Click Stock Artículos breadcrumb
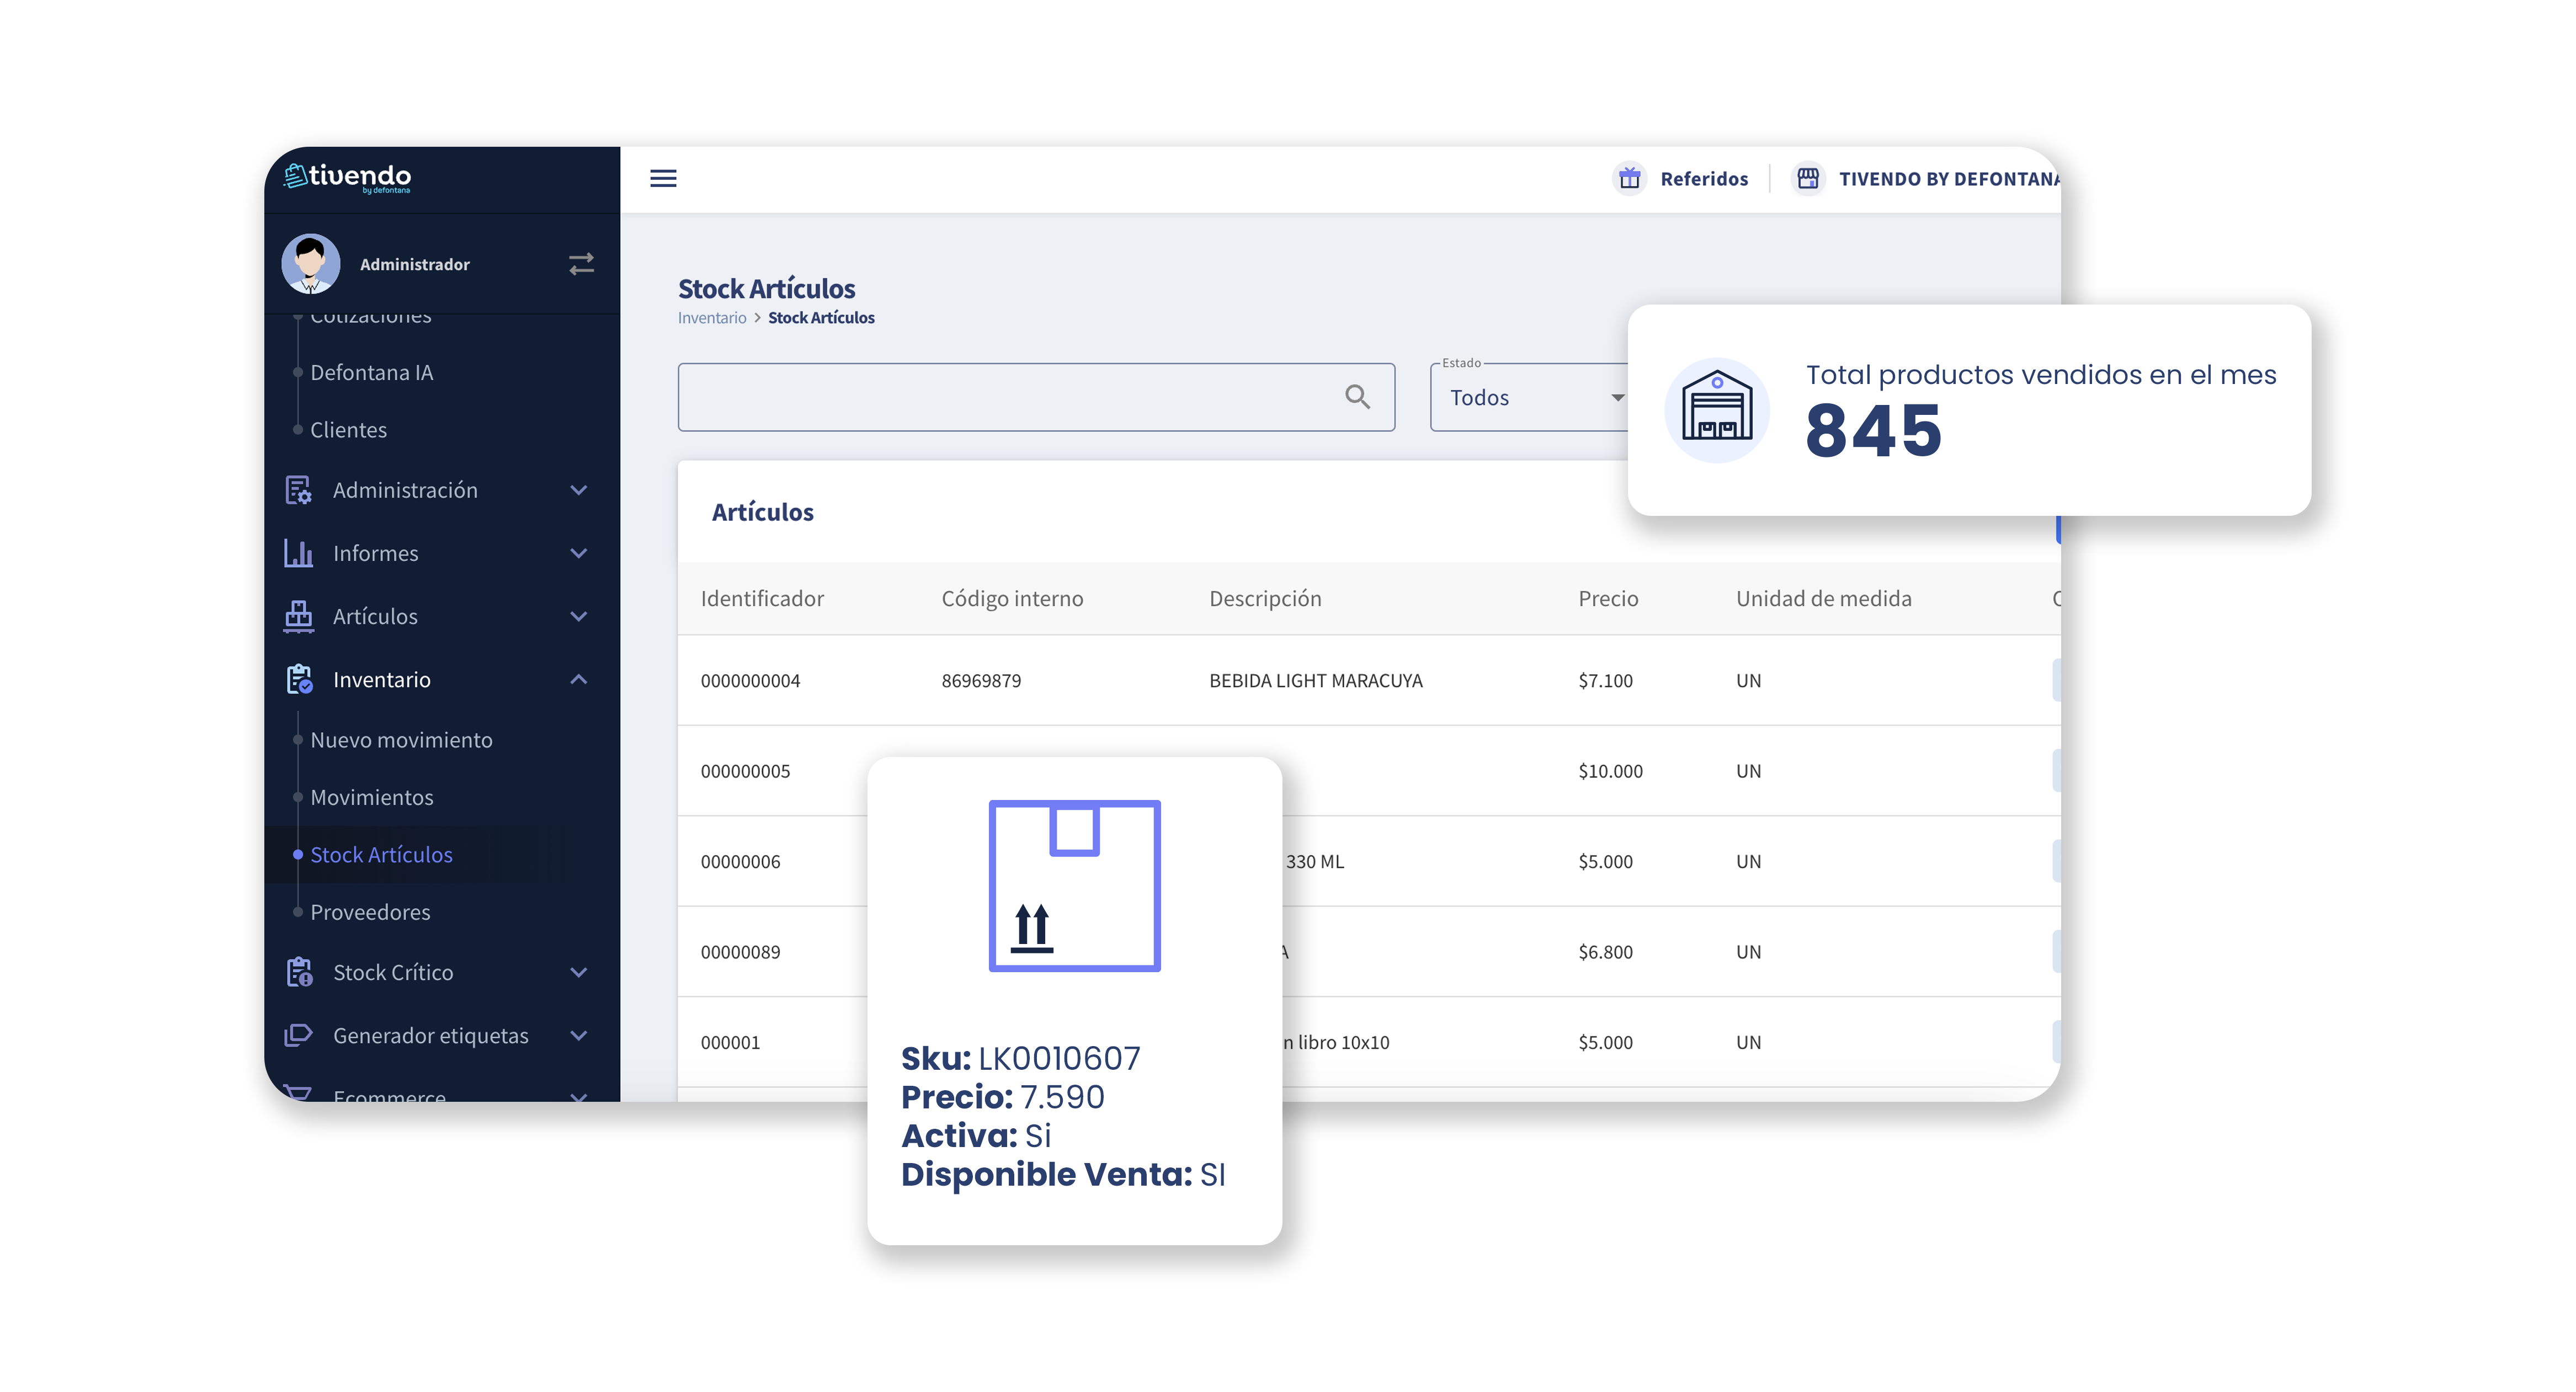The width and height of the screenshot is (2576, 1392). [x=821, y=318]
